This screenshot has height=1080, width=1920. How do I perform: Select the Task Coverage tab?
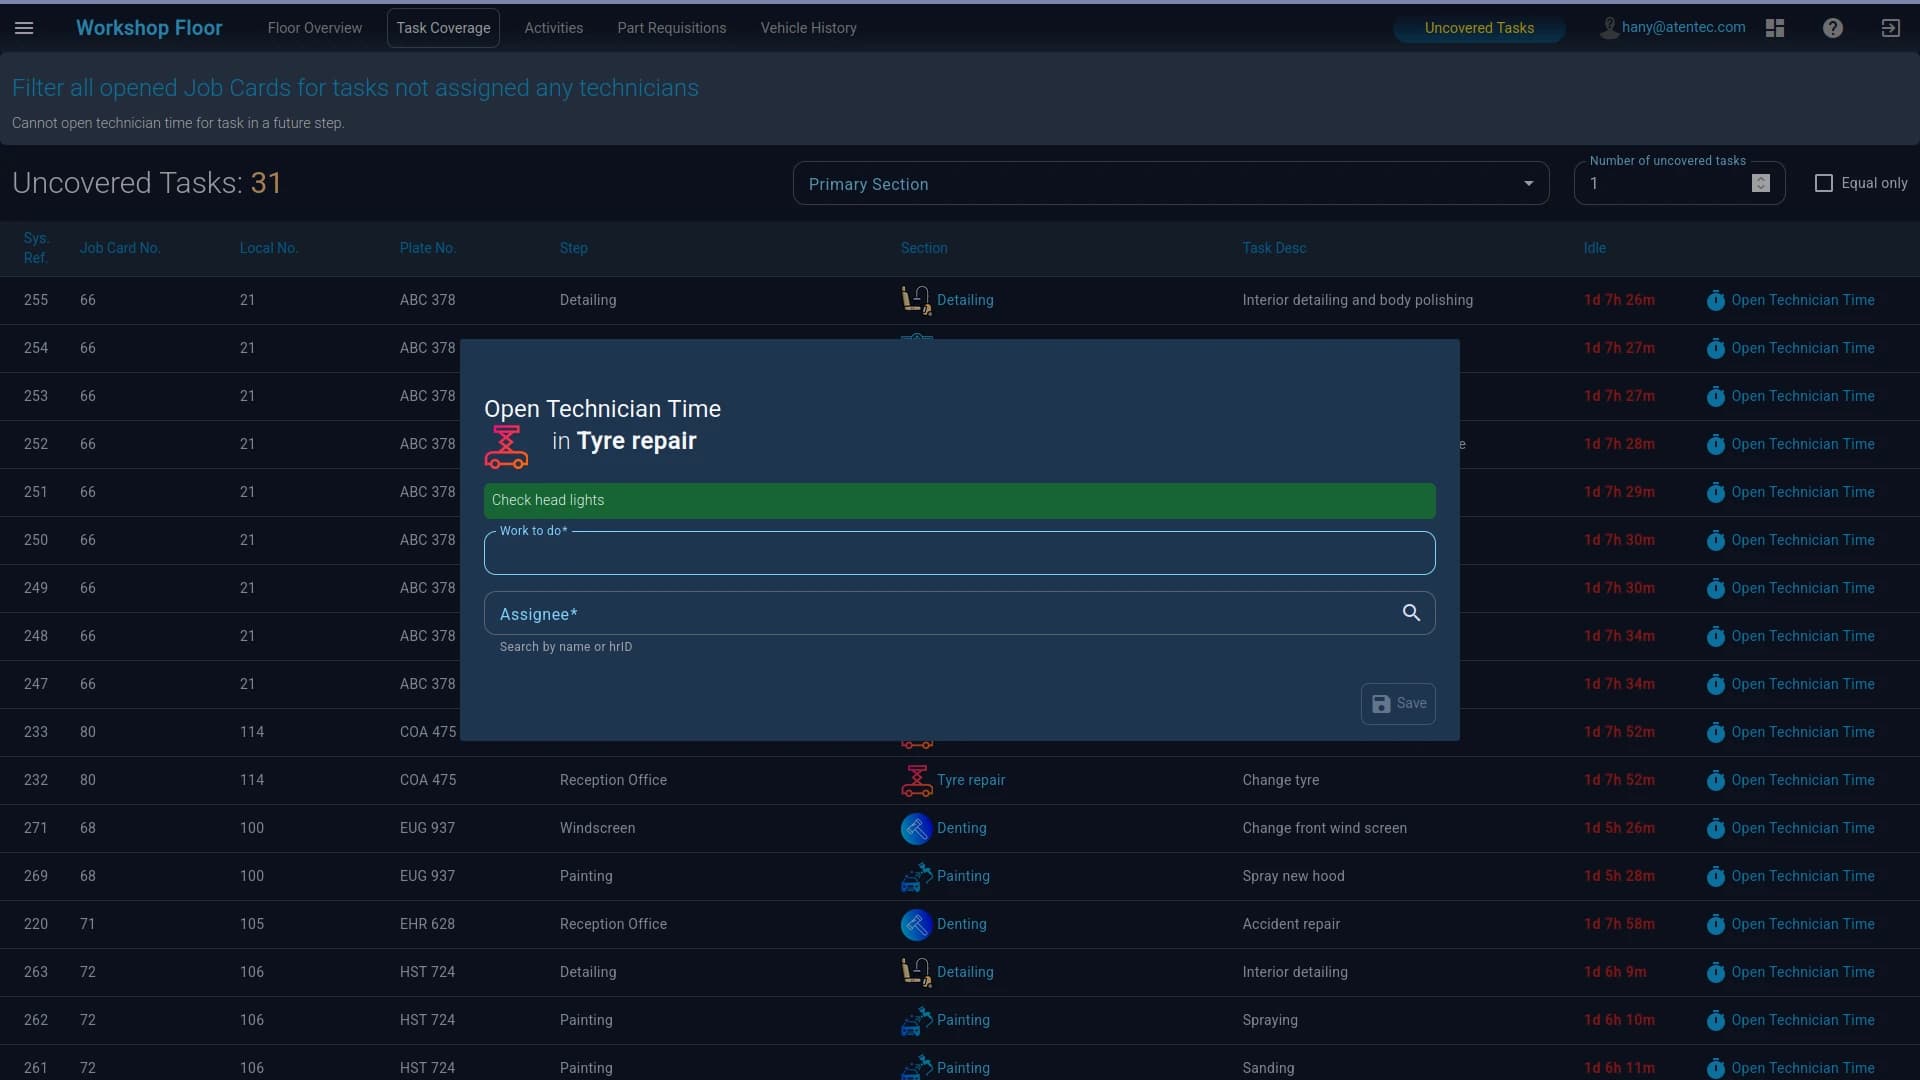tap(443, 28)
